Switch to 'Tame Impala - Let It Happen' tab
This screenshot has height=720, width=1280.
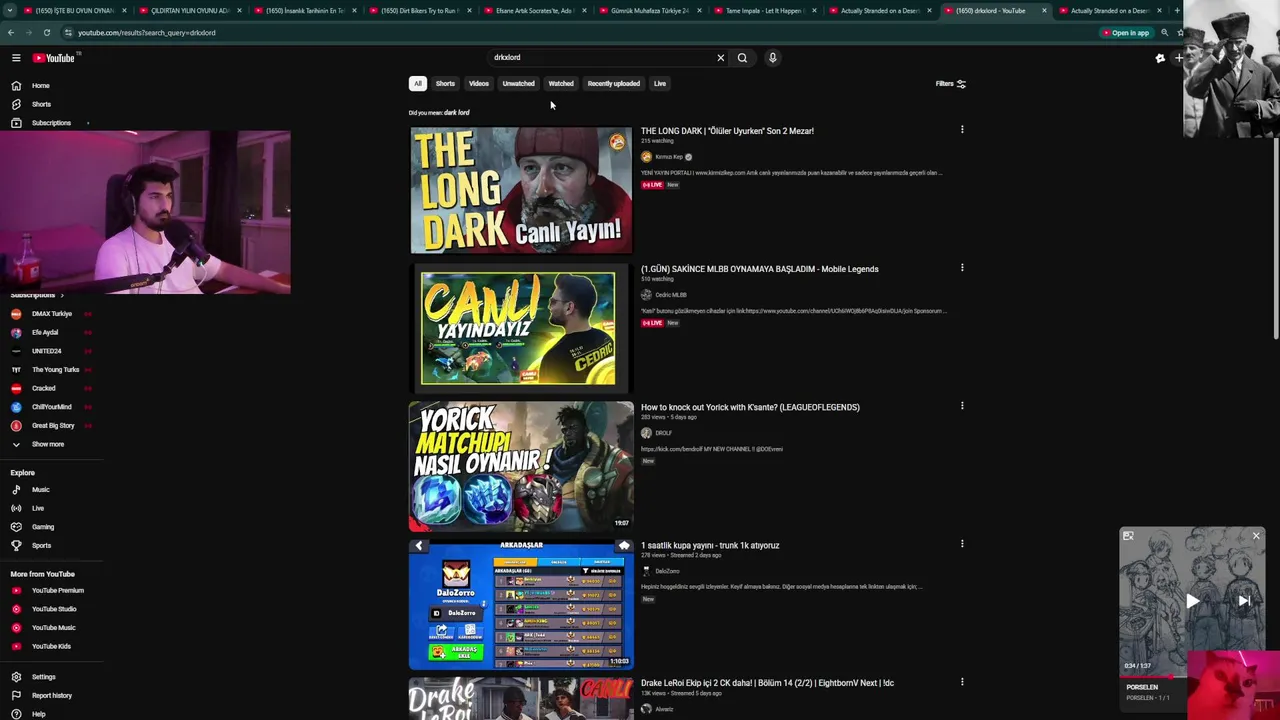click(x=764, y=11)
